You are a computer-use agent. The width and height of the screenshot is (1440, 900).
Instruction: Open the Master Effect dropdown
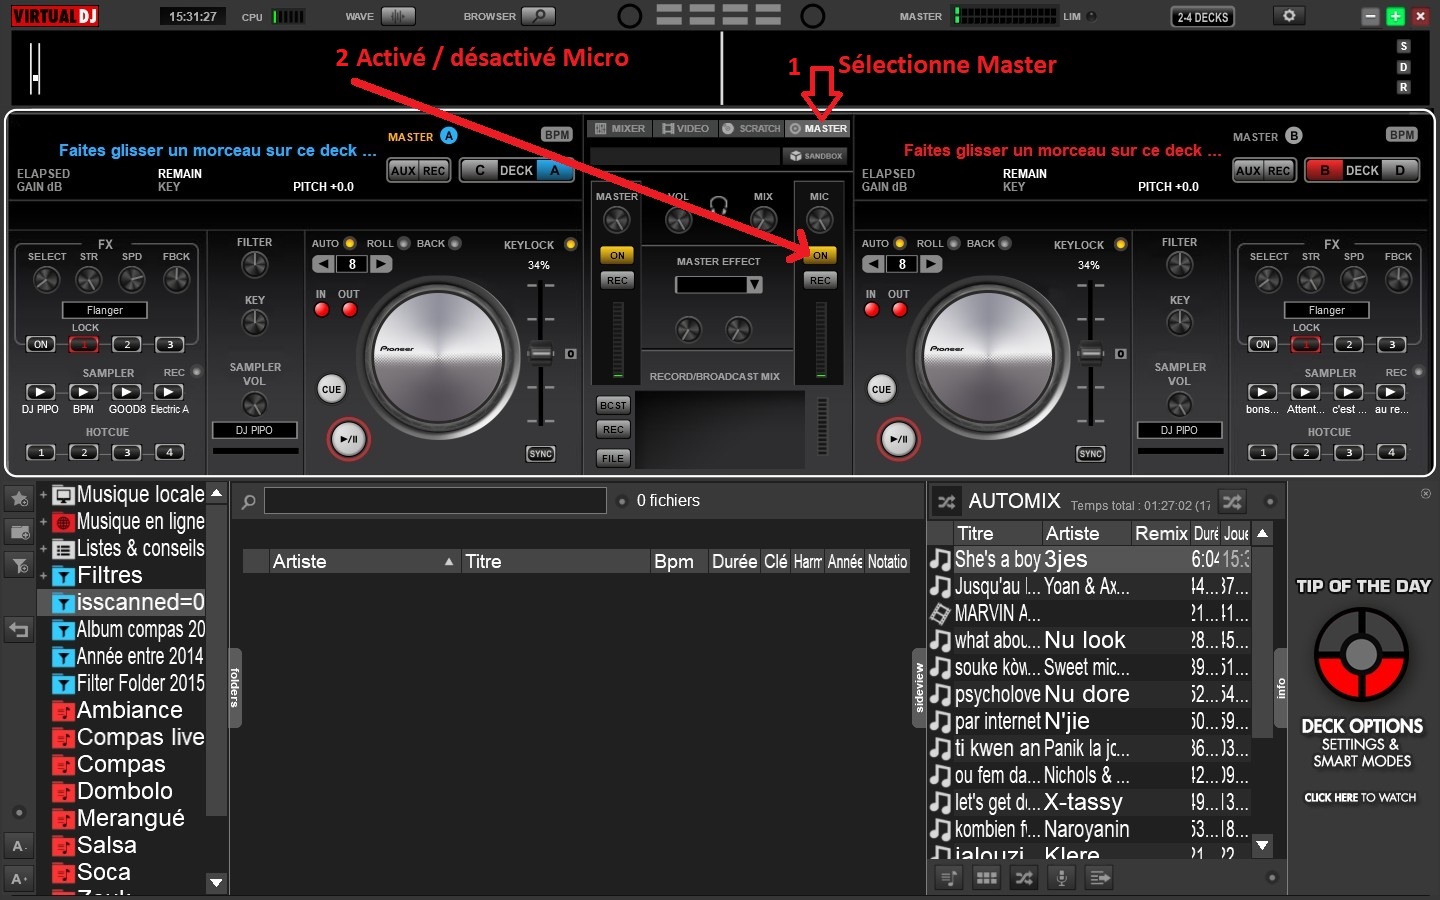pos(719,285)
